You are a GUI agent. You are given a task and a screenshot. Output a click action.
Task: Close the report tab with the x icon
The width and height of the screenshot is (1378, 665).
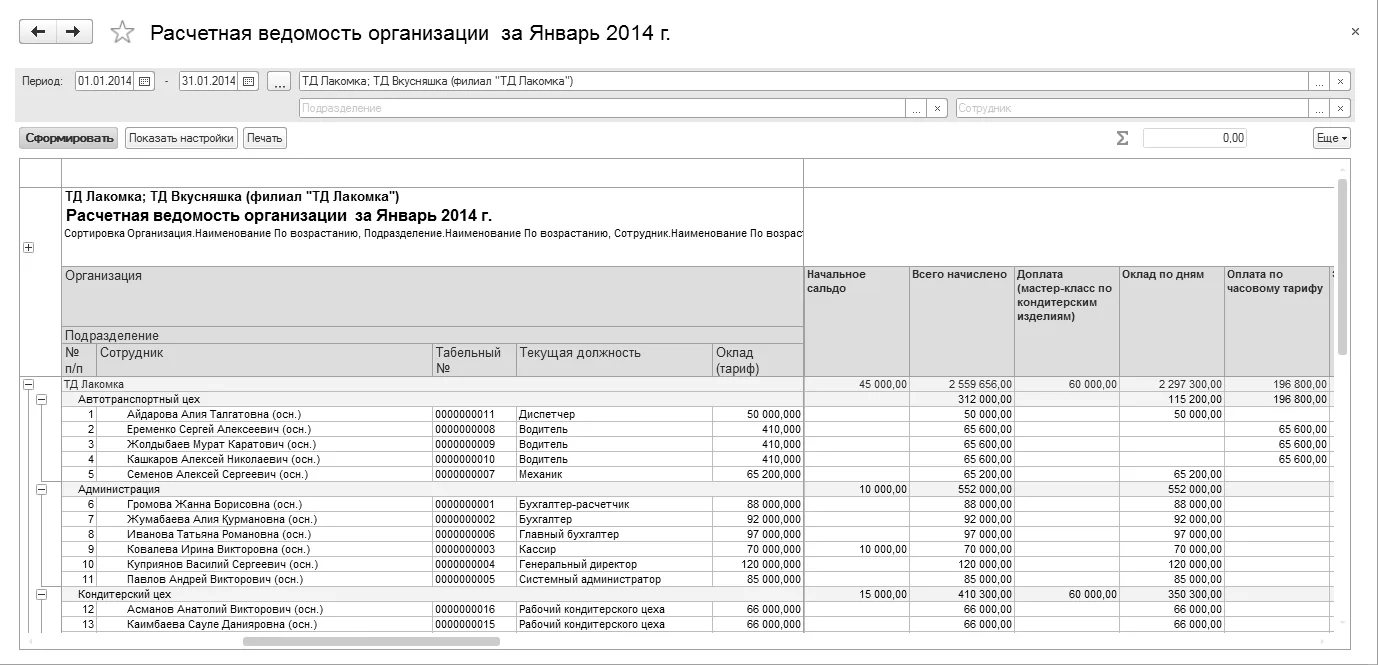pyautogui.click(x=1355, y=32)
